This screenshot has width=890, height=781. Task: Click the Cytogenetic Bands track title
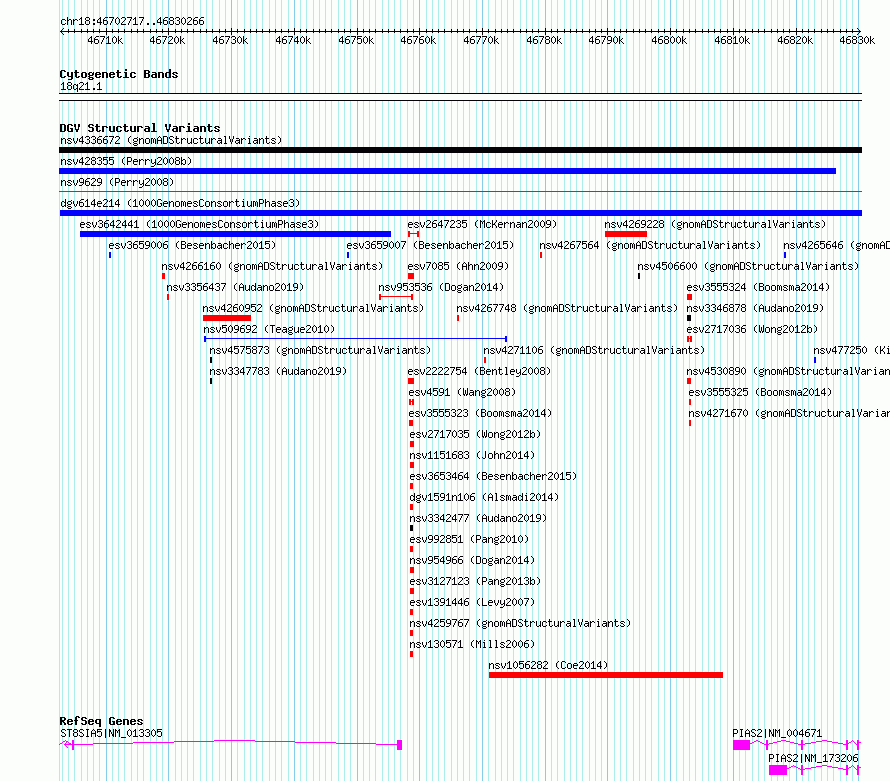click(x=119, y=74)
